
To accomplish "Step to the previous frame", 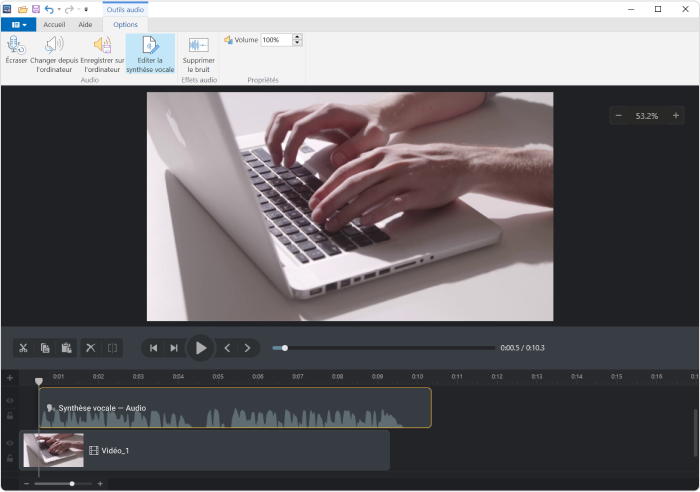I will [227, 348].
